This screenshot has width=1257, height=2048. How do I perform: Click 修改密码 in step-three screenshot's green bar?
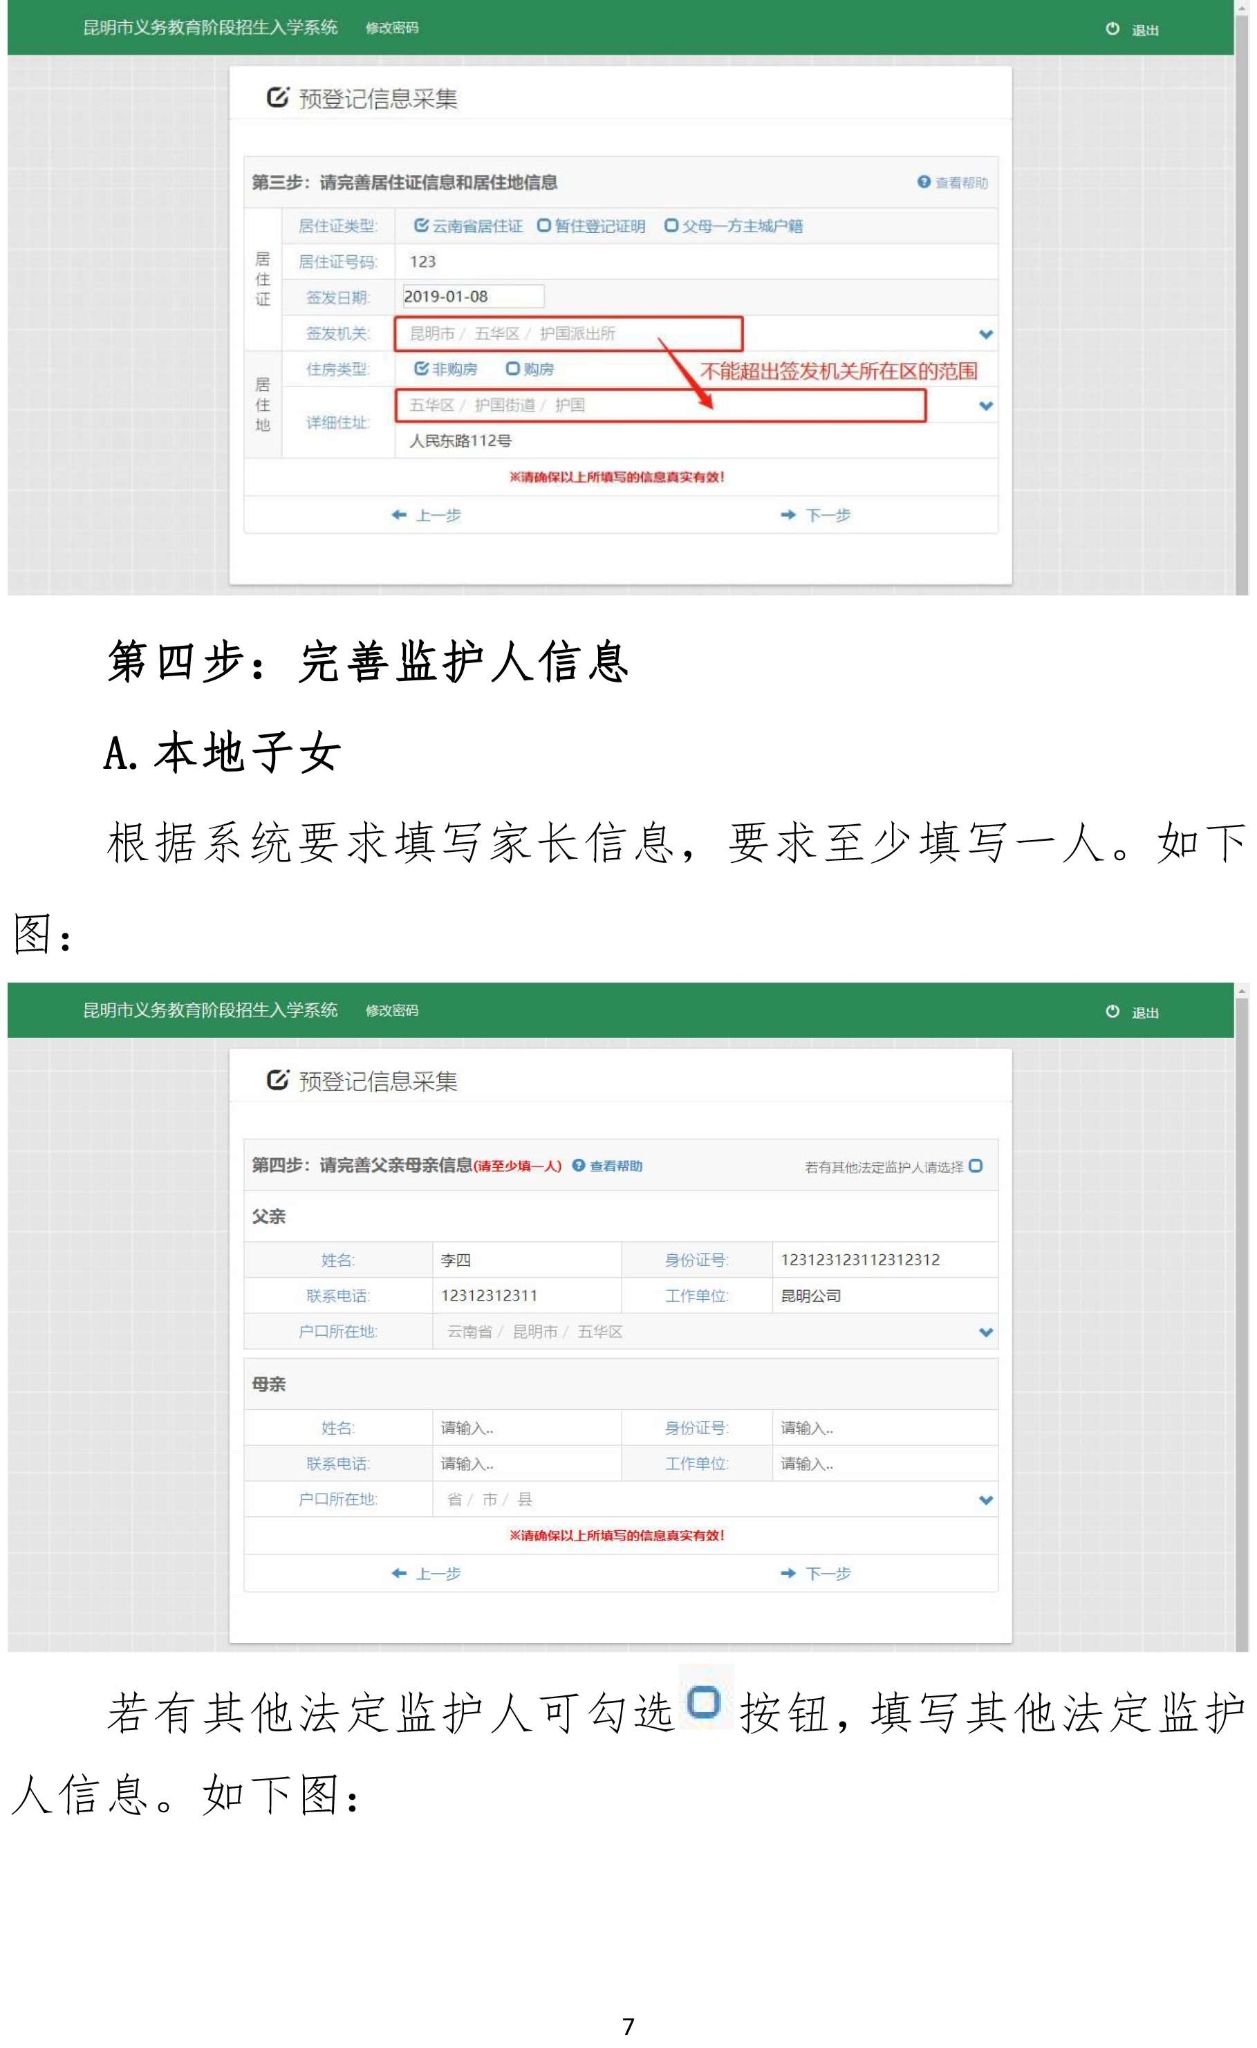[391, 28]
